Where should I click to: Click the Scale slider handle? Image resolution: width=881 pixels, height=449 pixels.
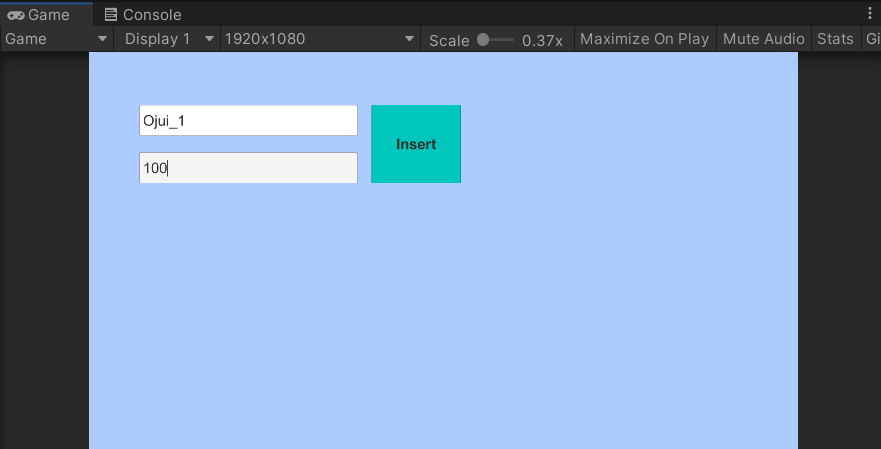[x=483, y=39]
